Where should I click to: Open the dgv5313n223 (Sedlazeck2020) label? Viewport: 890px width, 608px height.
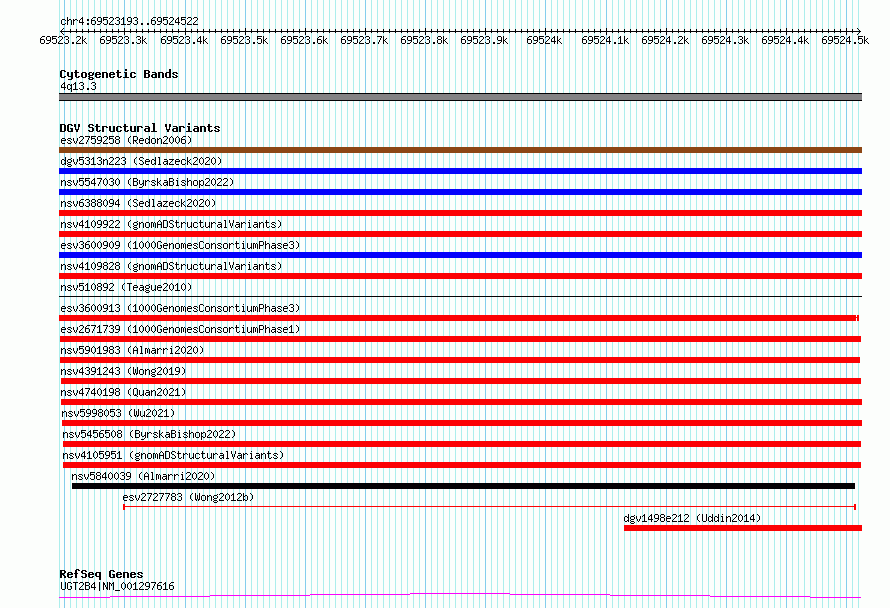click(141, 161)
